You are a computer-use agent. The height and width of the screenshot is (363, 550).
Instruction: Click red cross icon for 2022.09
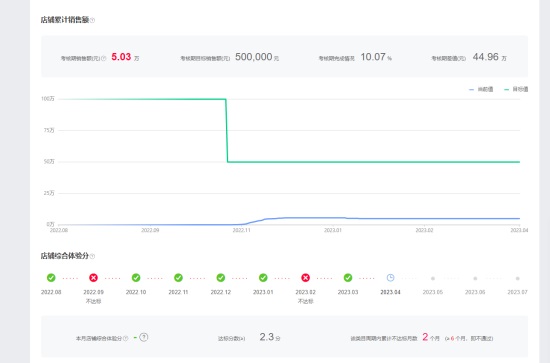(x=93, y=278)
